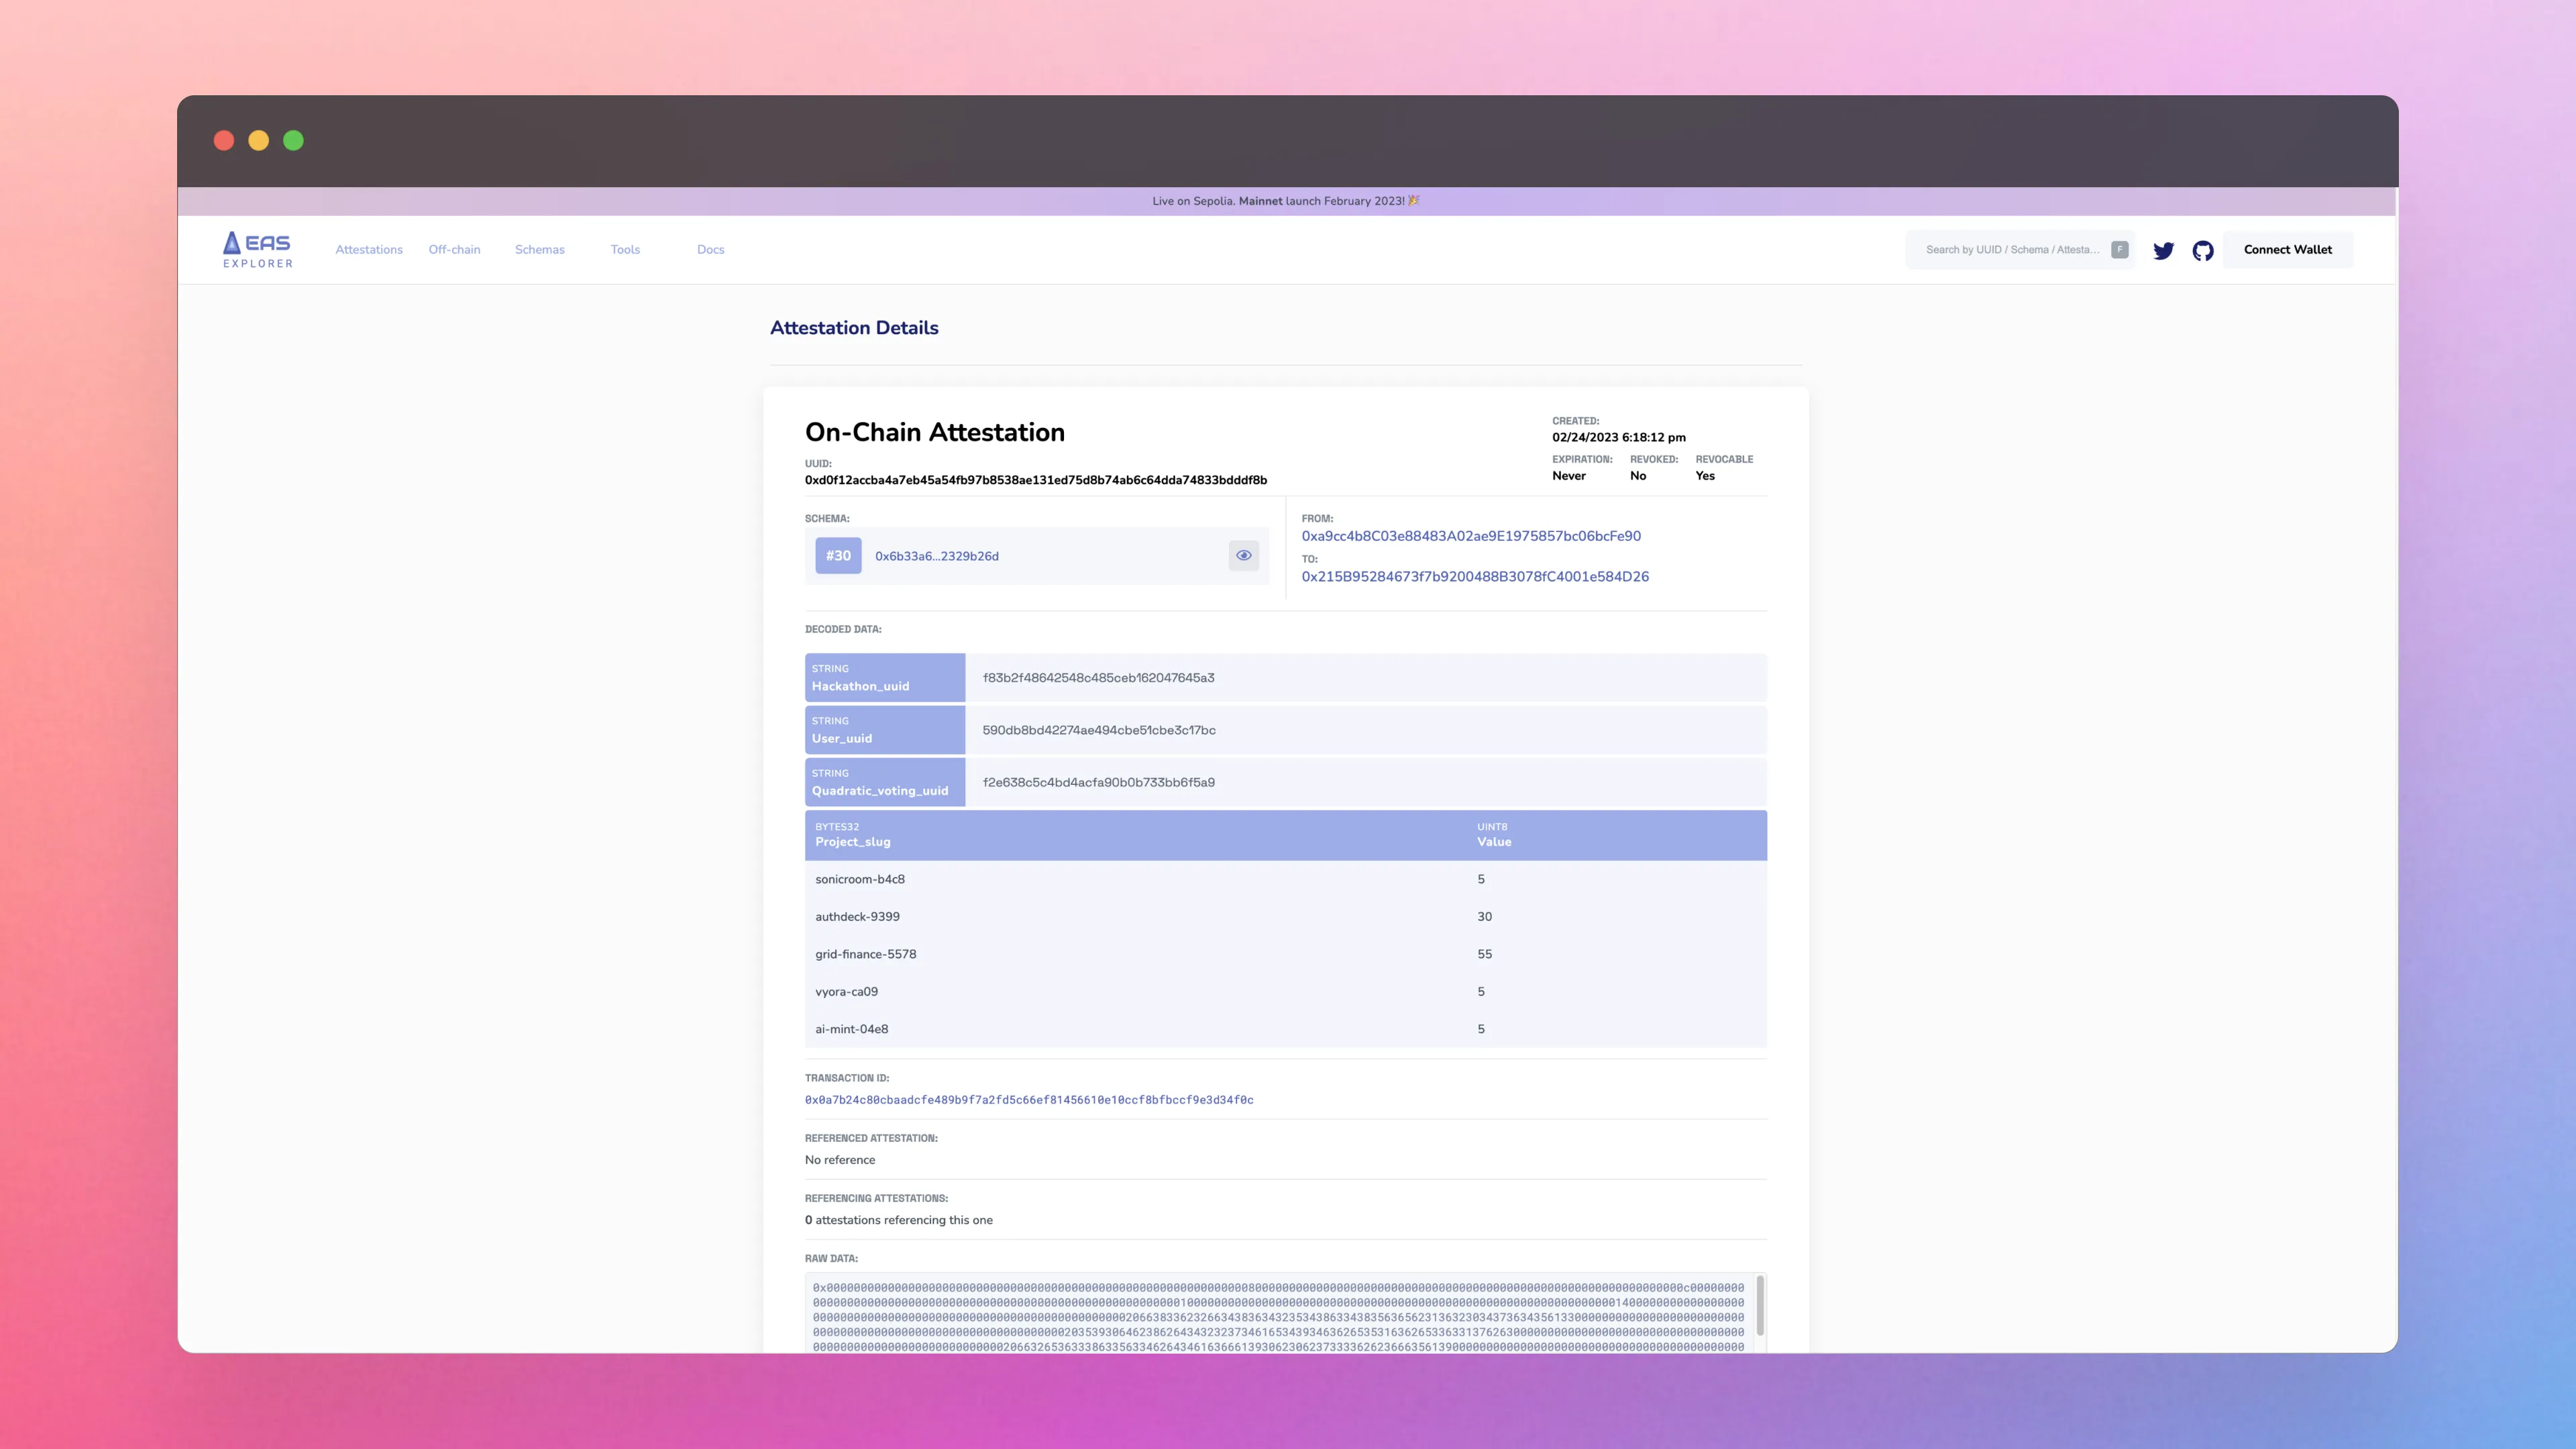Open the Attestations nav item

369,250
